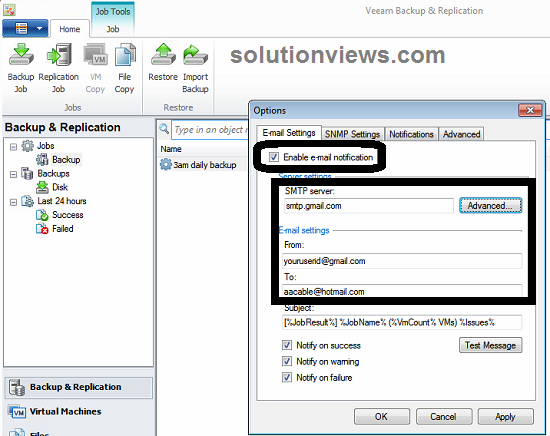Click OK in Options dialog

point(382,417)
